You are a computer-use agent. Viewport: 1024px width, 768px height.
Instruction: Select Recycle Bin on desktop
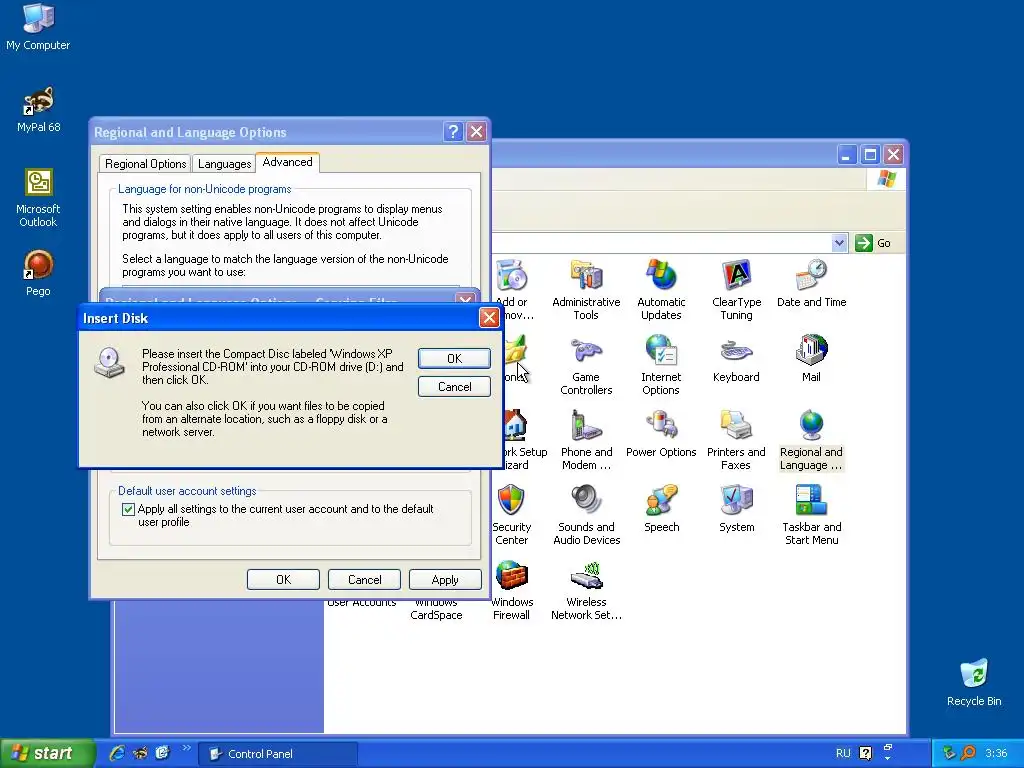coord(974,683)
